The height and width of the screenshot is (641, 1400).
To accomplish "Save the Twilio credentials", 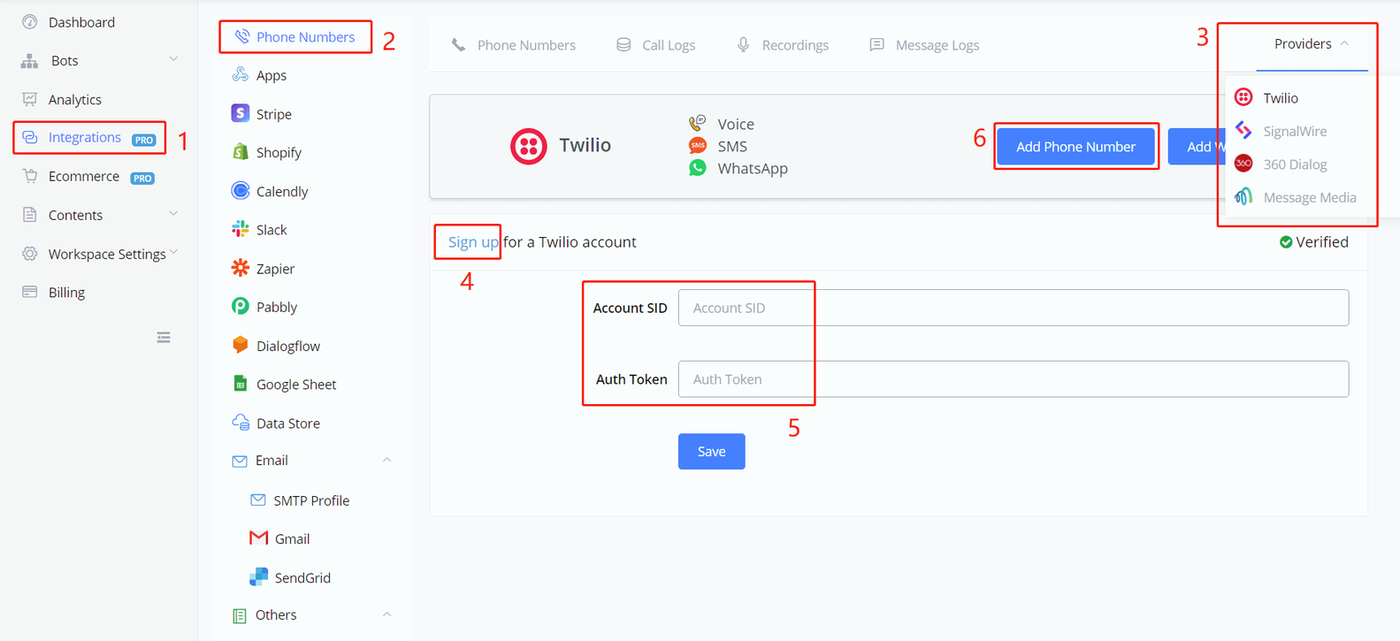I will [x=711, y=451].
